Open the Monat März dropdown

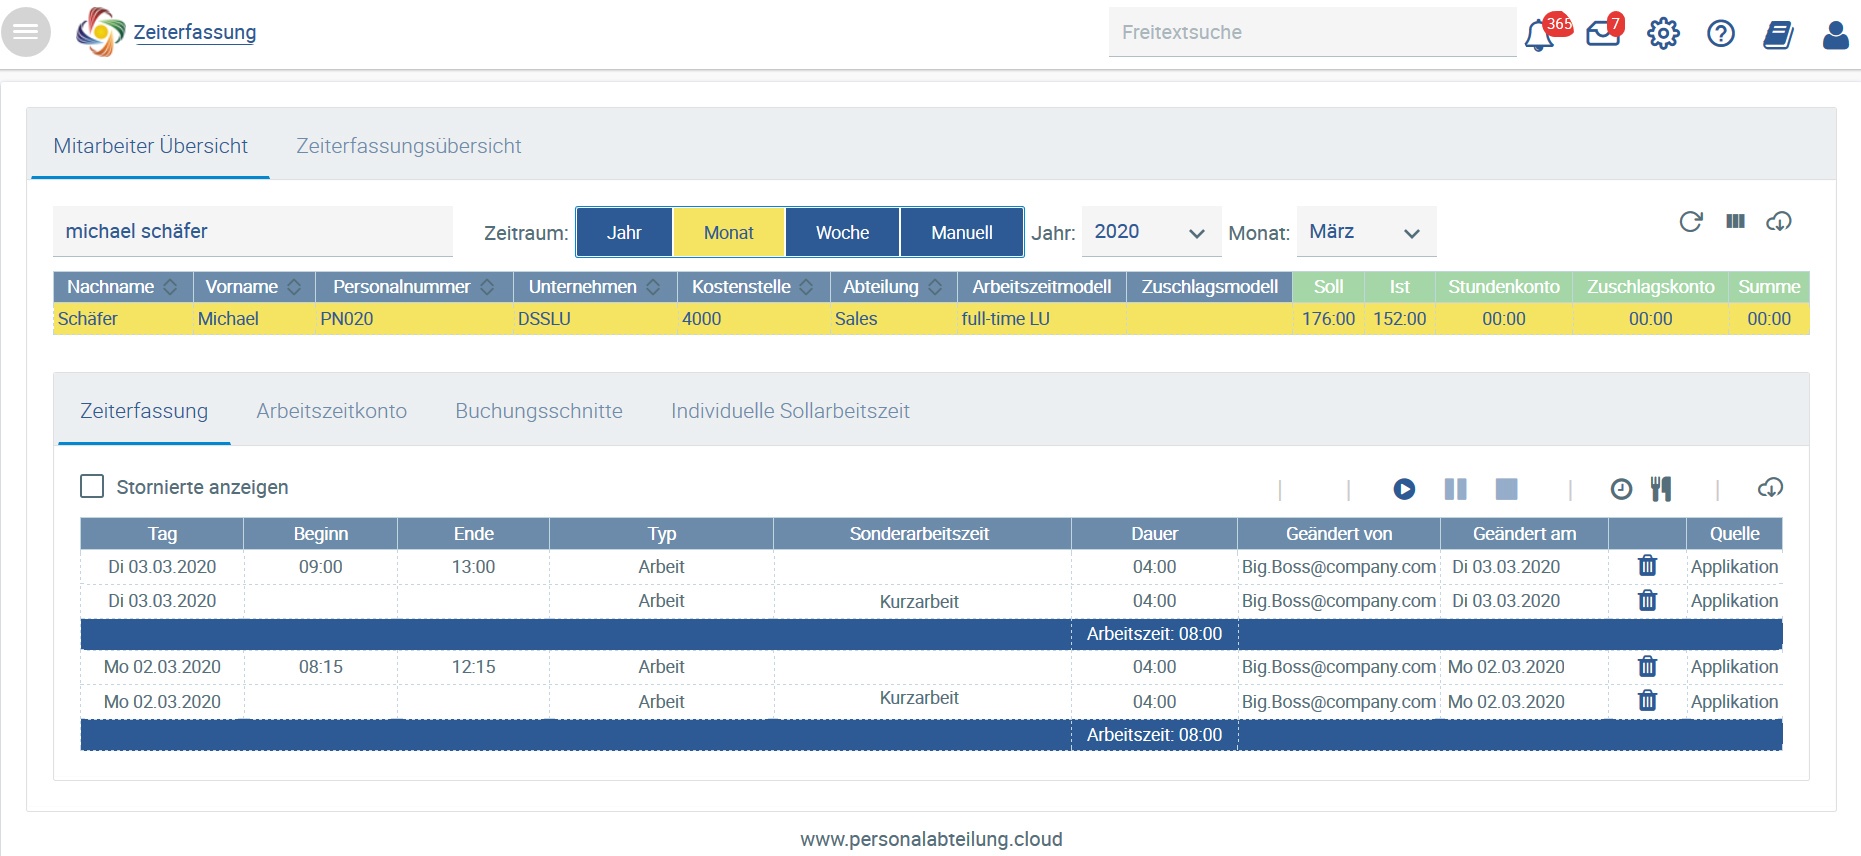coord(1366,232)
